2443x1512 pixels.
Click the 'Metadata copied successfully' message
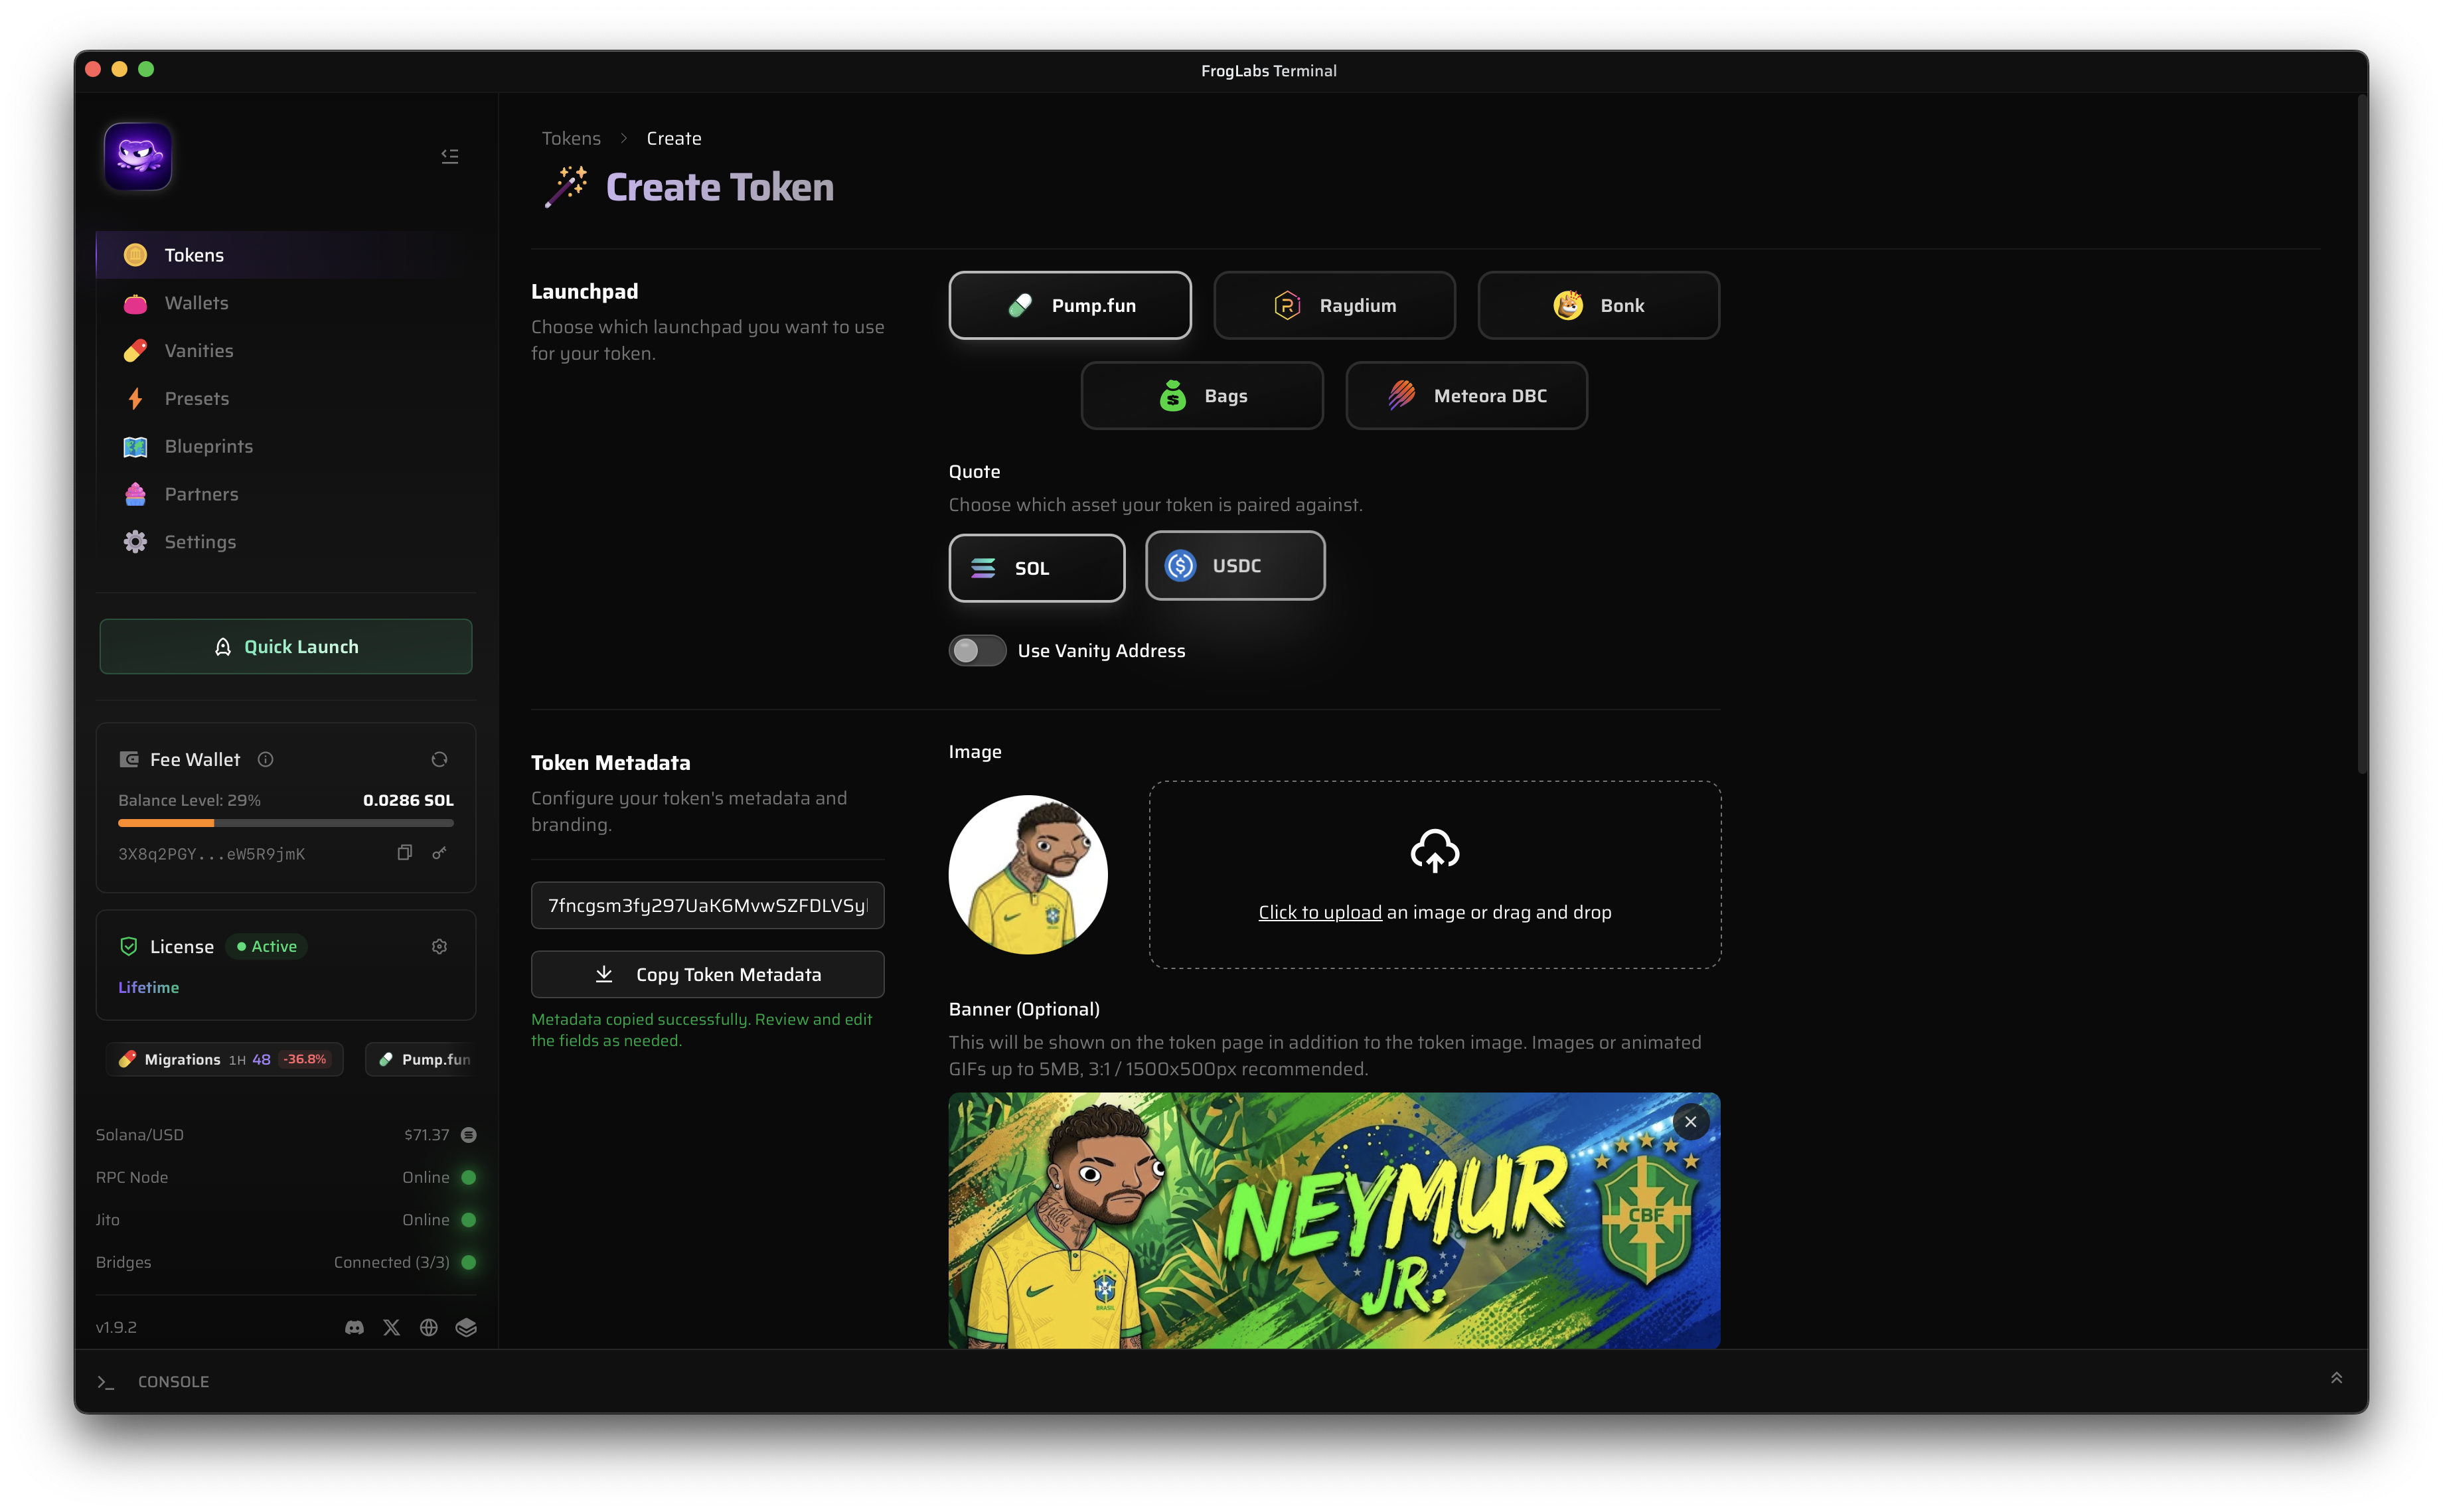click(702, 1030)
